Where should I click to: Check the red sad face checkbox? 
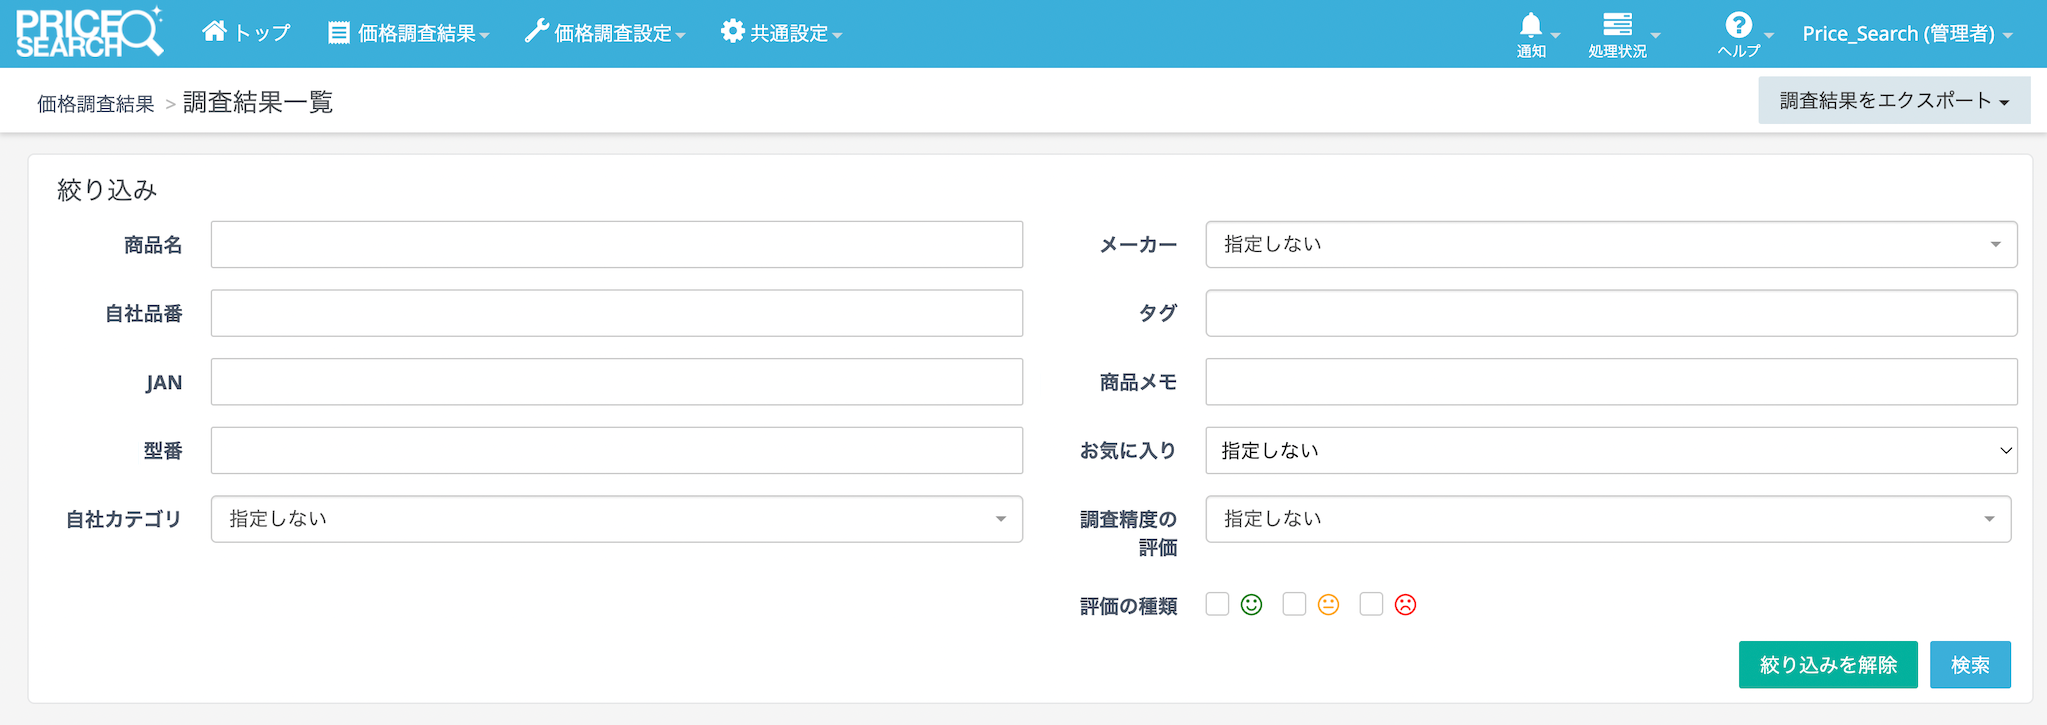(1371, 604)
